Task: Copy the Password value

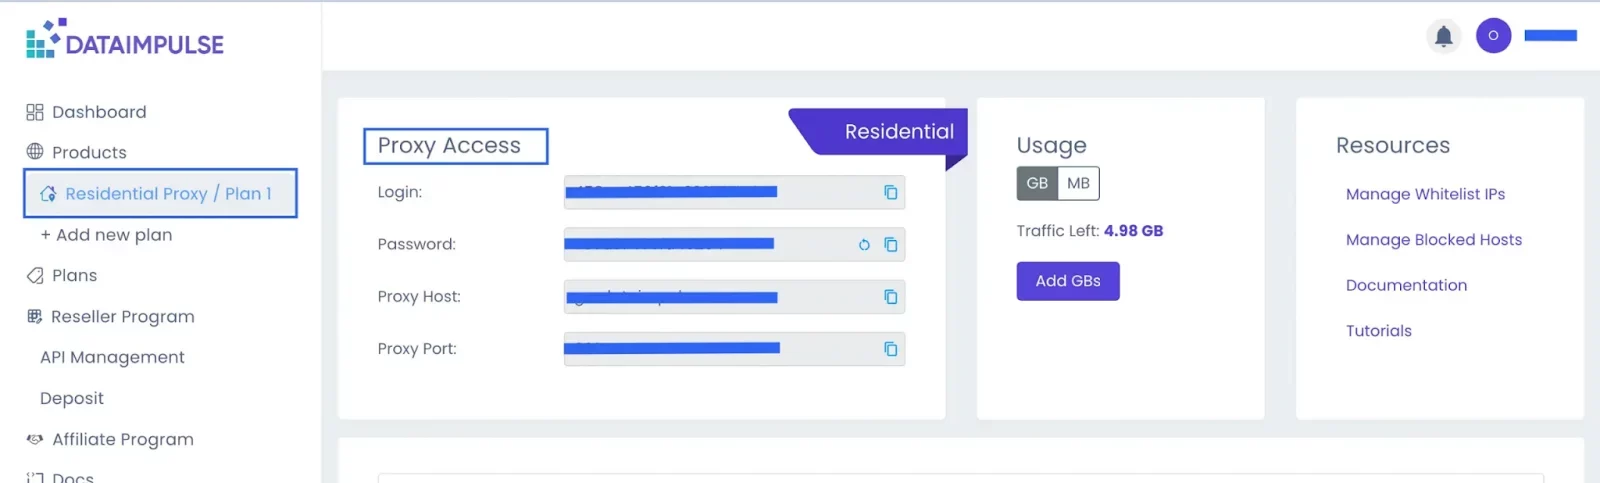Action: pyautogui.click(x=890, y=244)
